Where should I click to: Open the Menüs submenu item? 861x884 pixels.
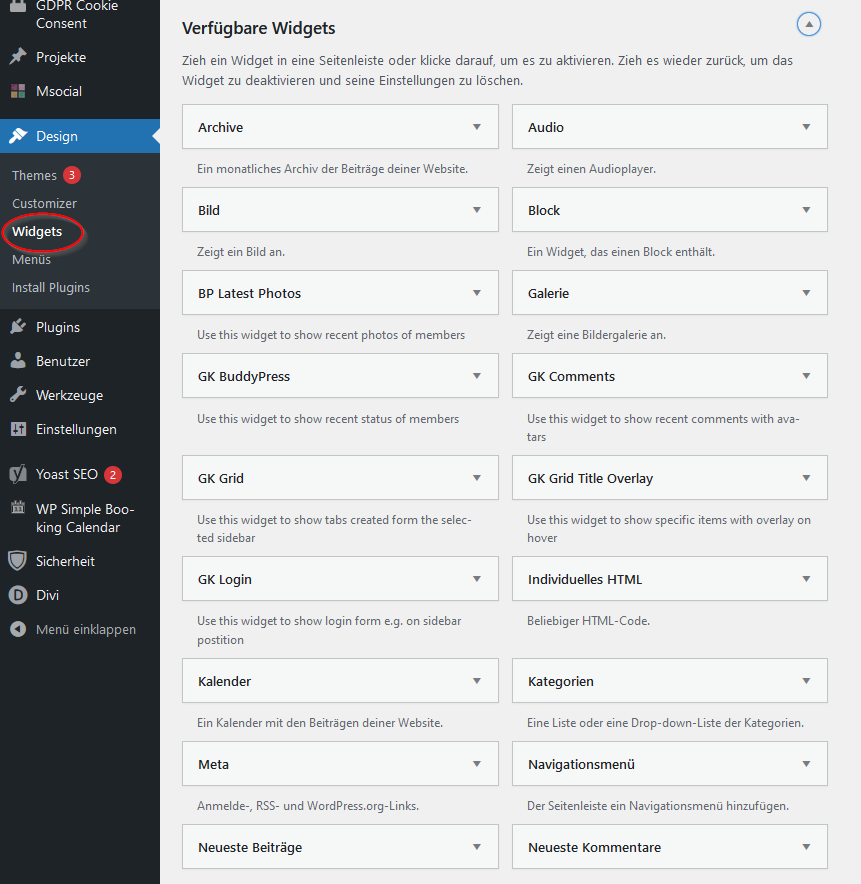[31, 259]
